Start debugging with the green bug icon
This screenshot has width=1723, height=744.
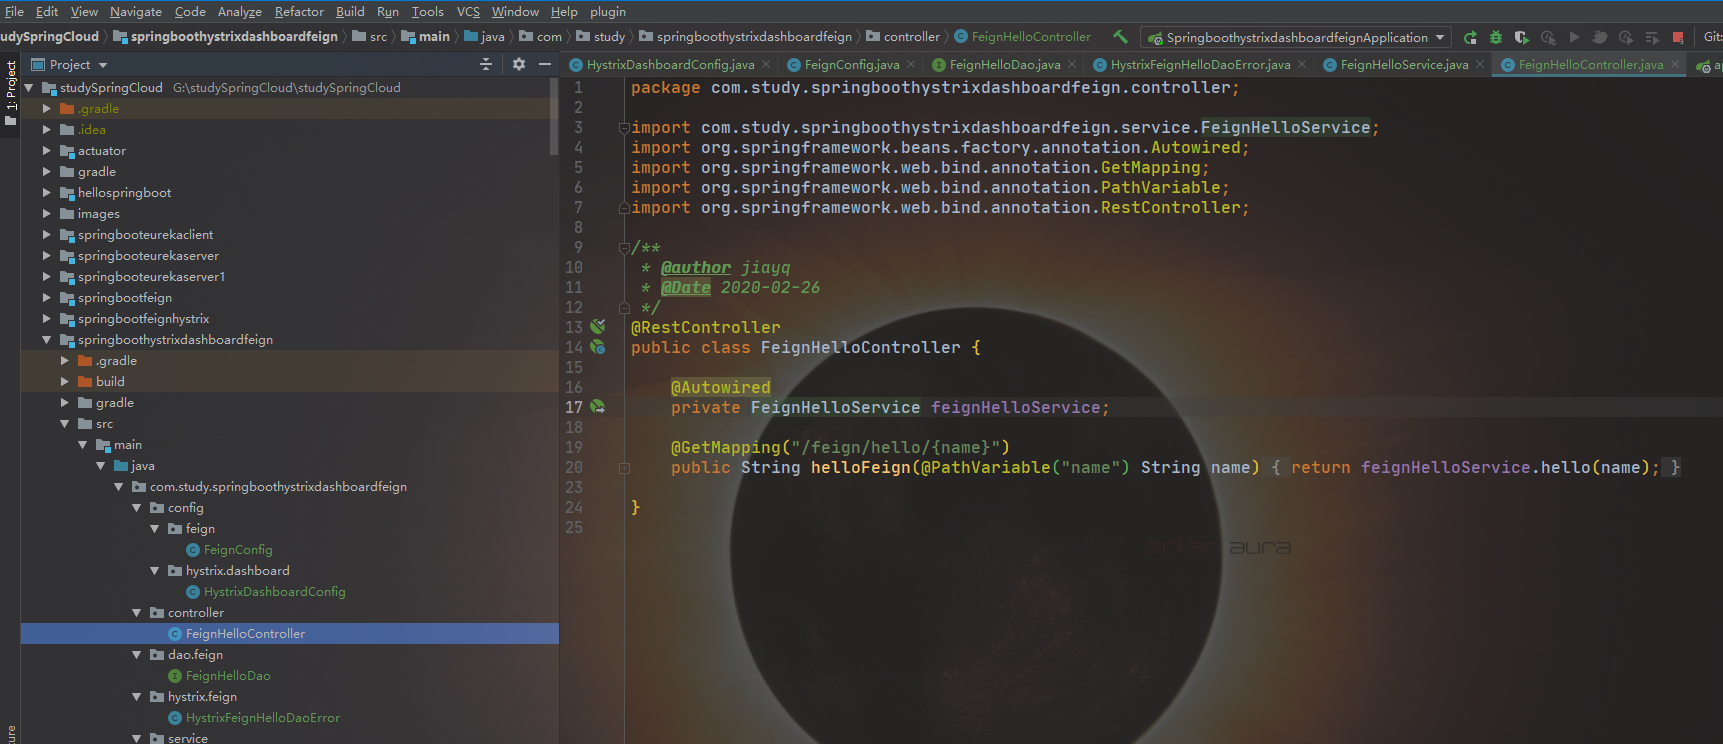pos(1496,37)
